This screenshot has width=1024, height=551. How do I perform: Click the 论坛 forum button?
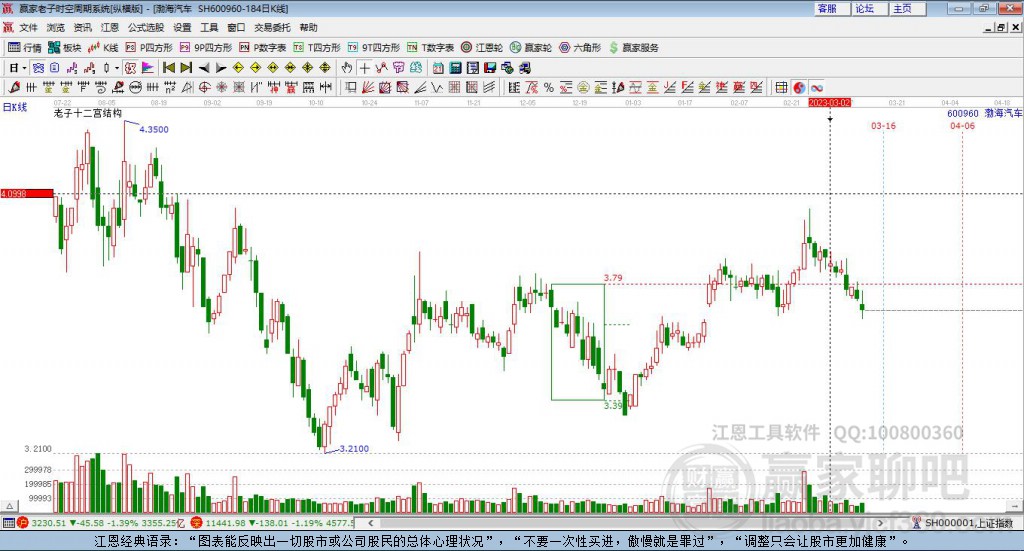[x=870, y=8]
